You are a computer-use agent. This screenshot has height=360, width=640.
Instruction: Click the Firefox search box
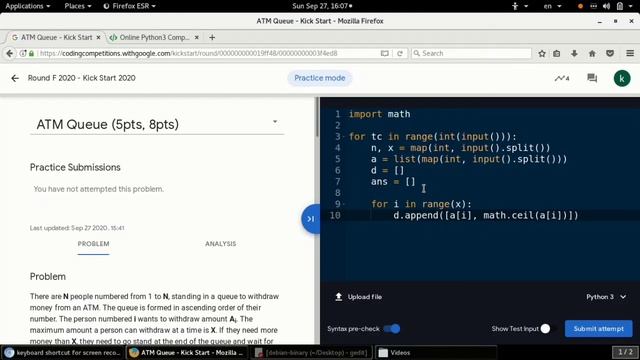471,53
